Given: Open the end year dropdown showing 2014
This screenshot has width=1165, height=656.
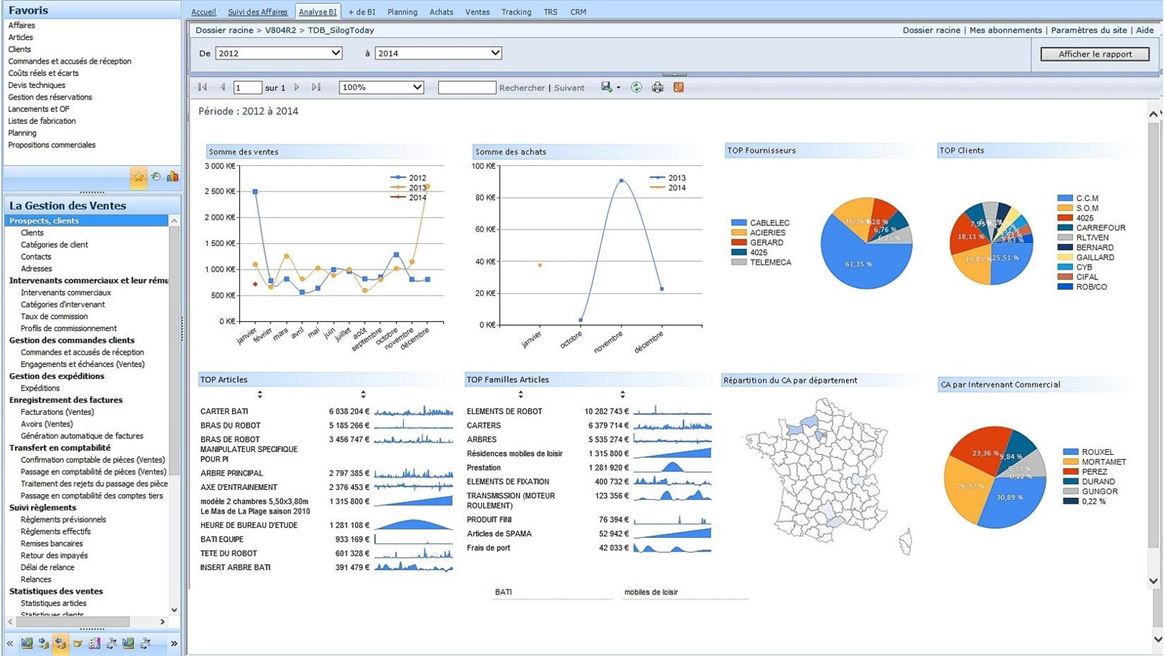Looking at the screenshot, I should click(438, 53).
